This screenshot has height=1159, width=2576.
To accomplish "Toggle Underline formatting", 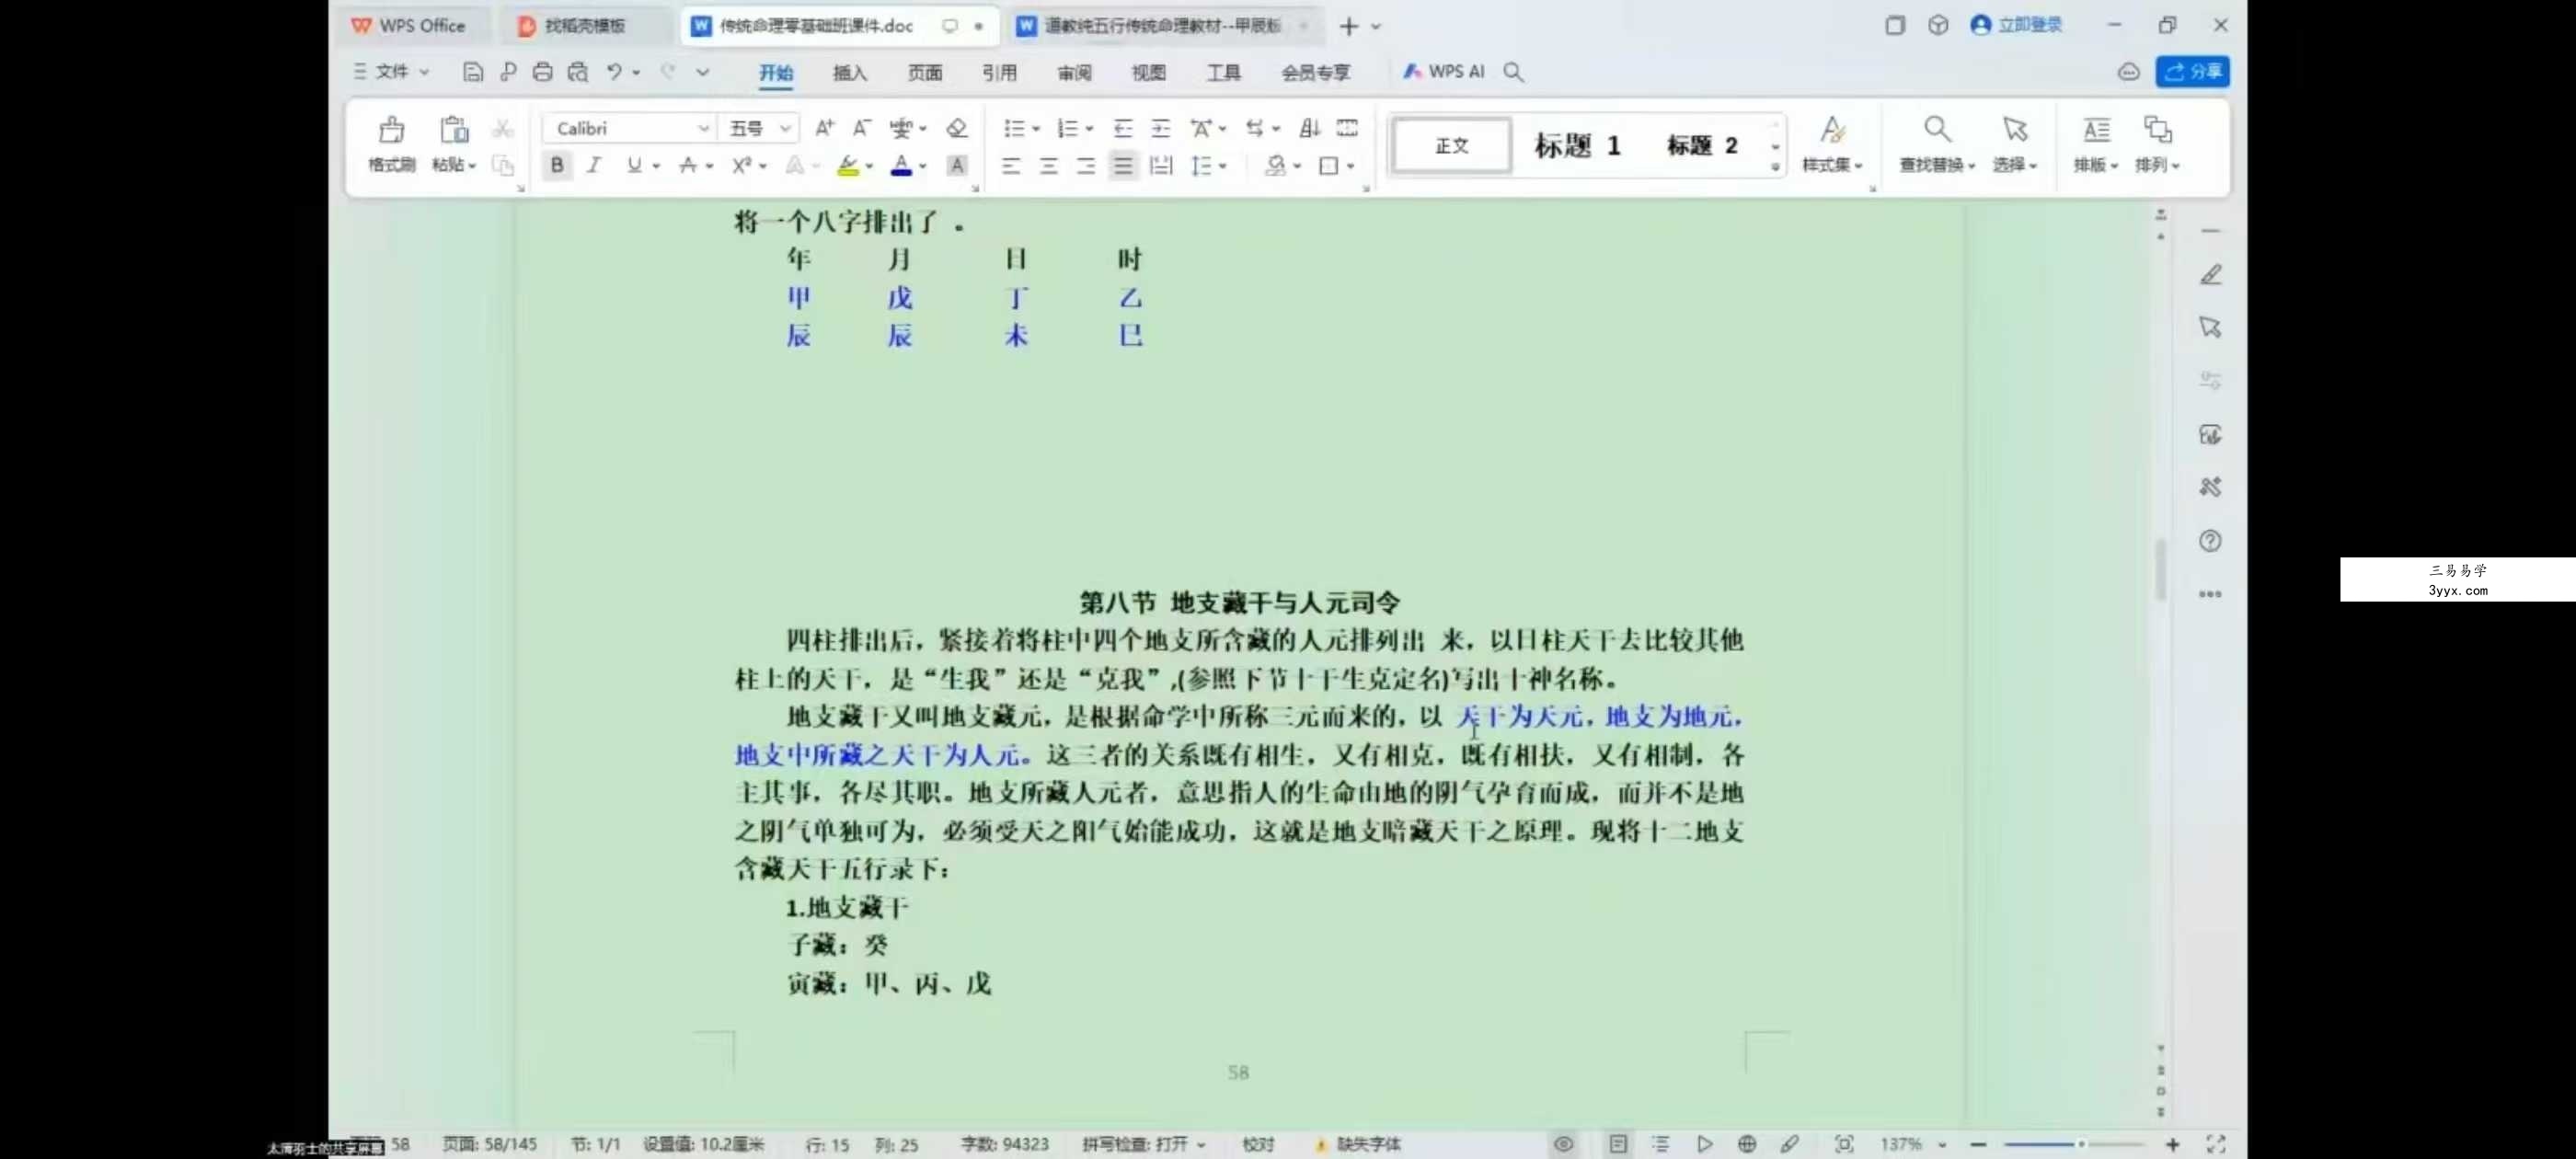I will coord(633,166).
